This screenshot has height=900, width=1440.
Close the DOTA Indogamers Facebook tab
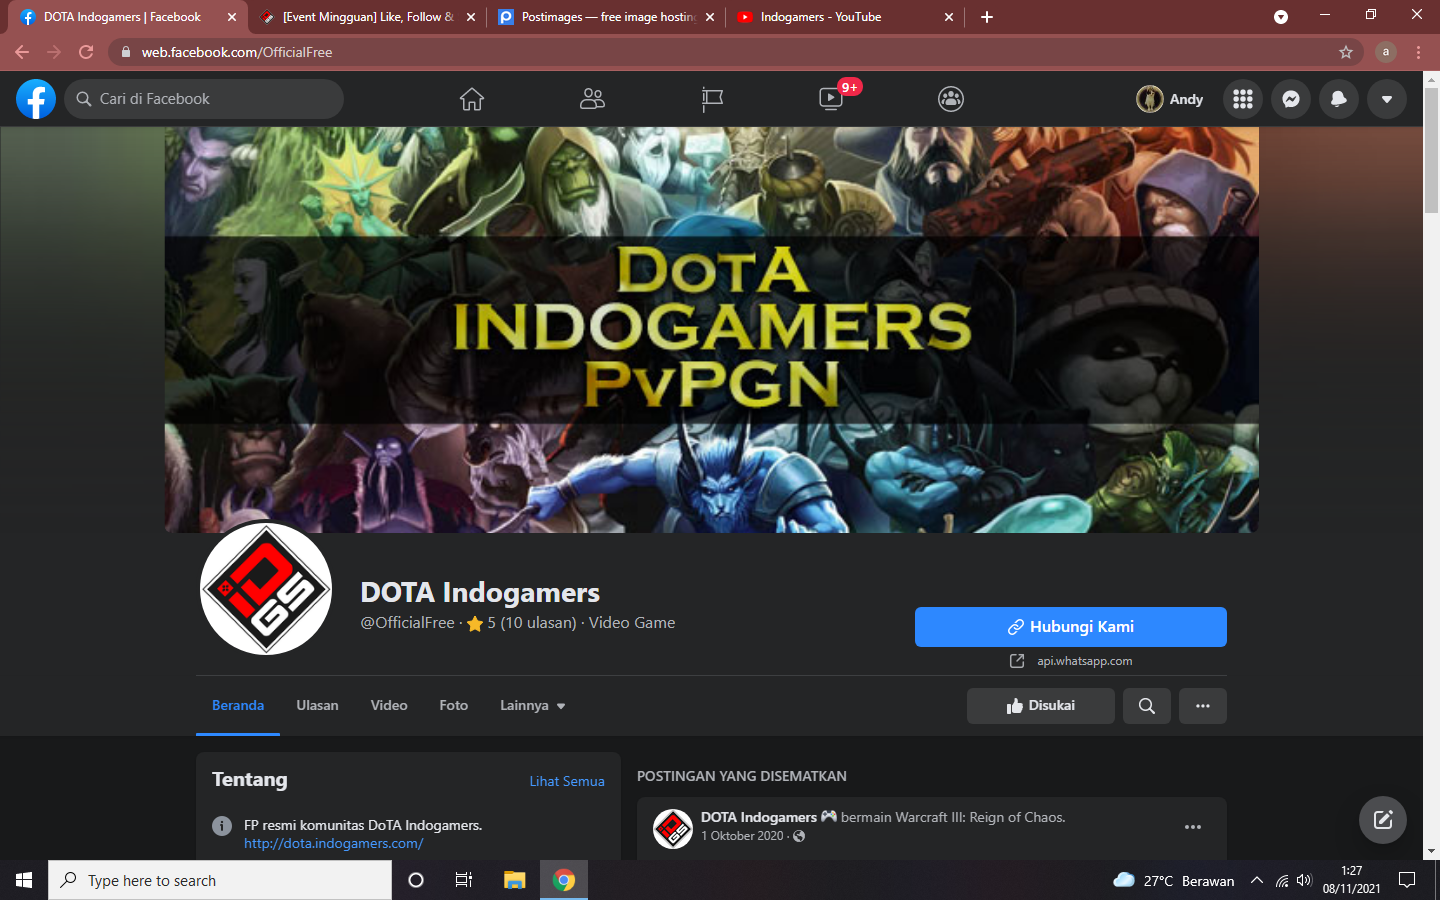[231, 17]
